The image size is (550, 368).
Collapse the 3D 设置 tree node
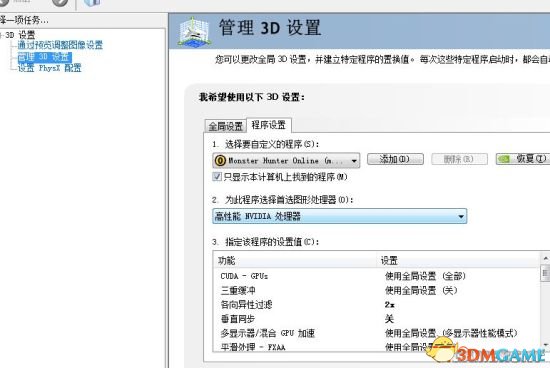1,35
